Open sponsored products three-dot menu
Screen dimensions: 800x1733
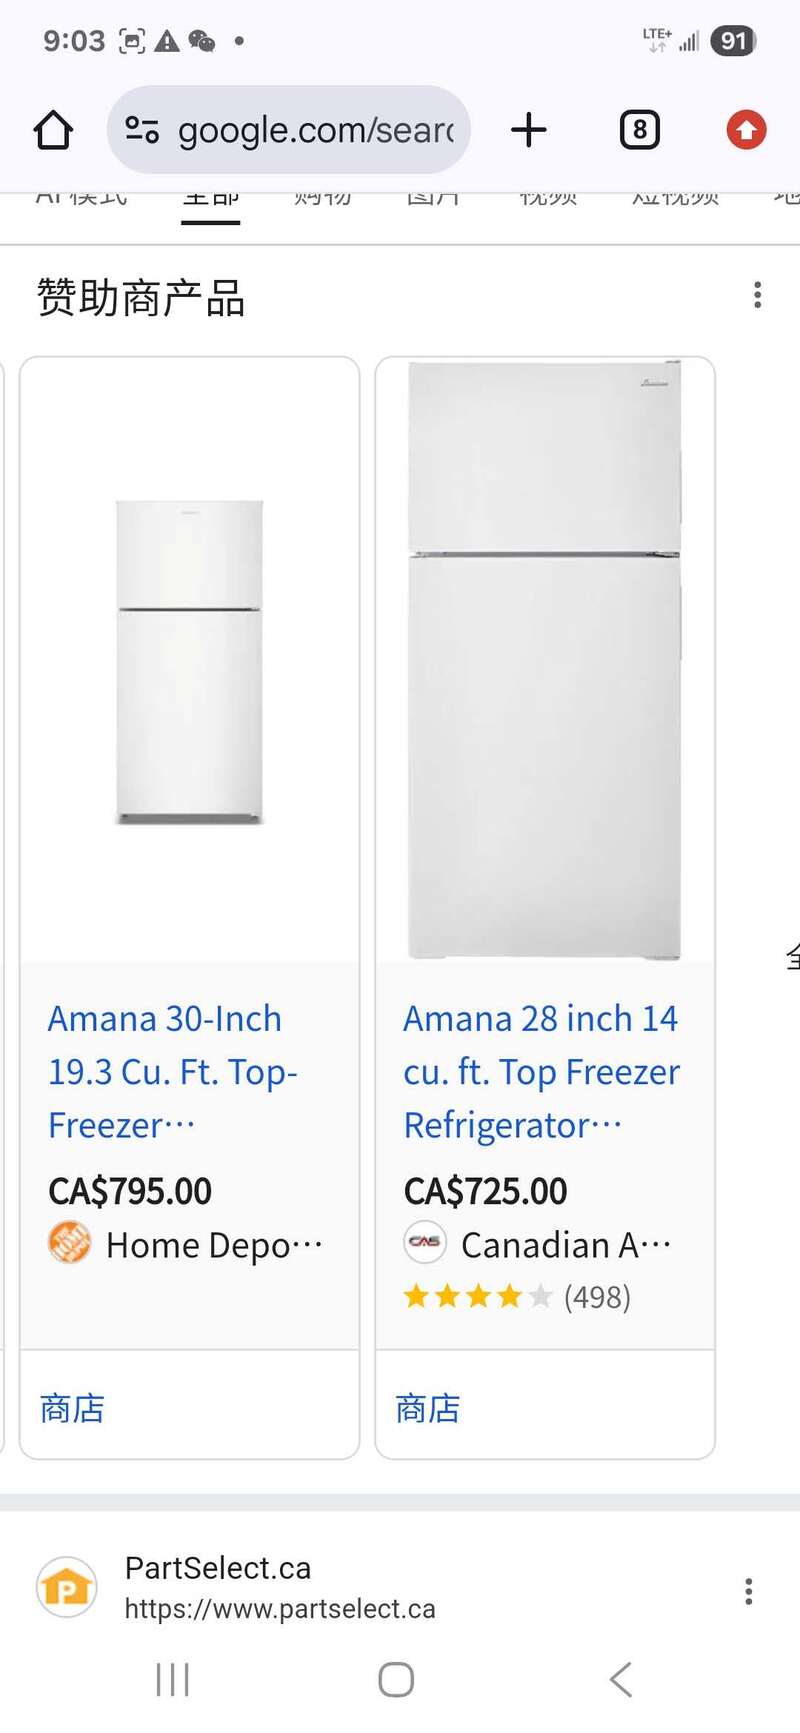(757, 296)
